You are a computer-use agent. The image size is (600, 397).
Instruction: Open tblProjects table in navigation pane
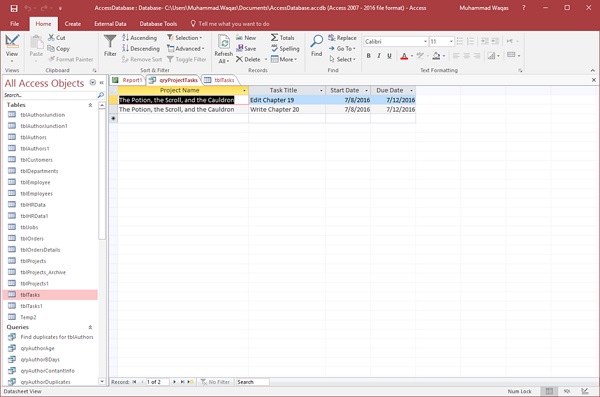click(x=33, y=261)
